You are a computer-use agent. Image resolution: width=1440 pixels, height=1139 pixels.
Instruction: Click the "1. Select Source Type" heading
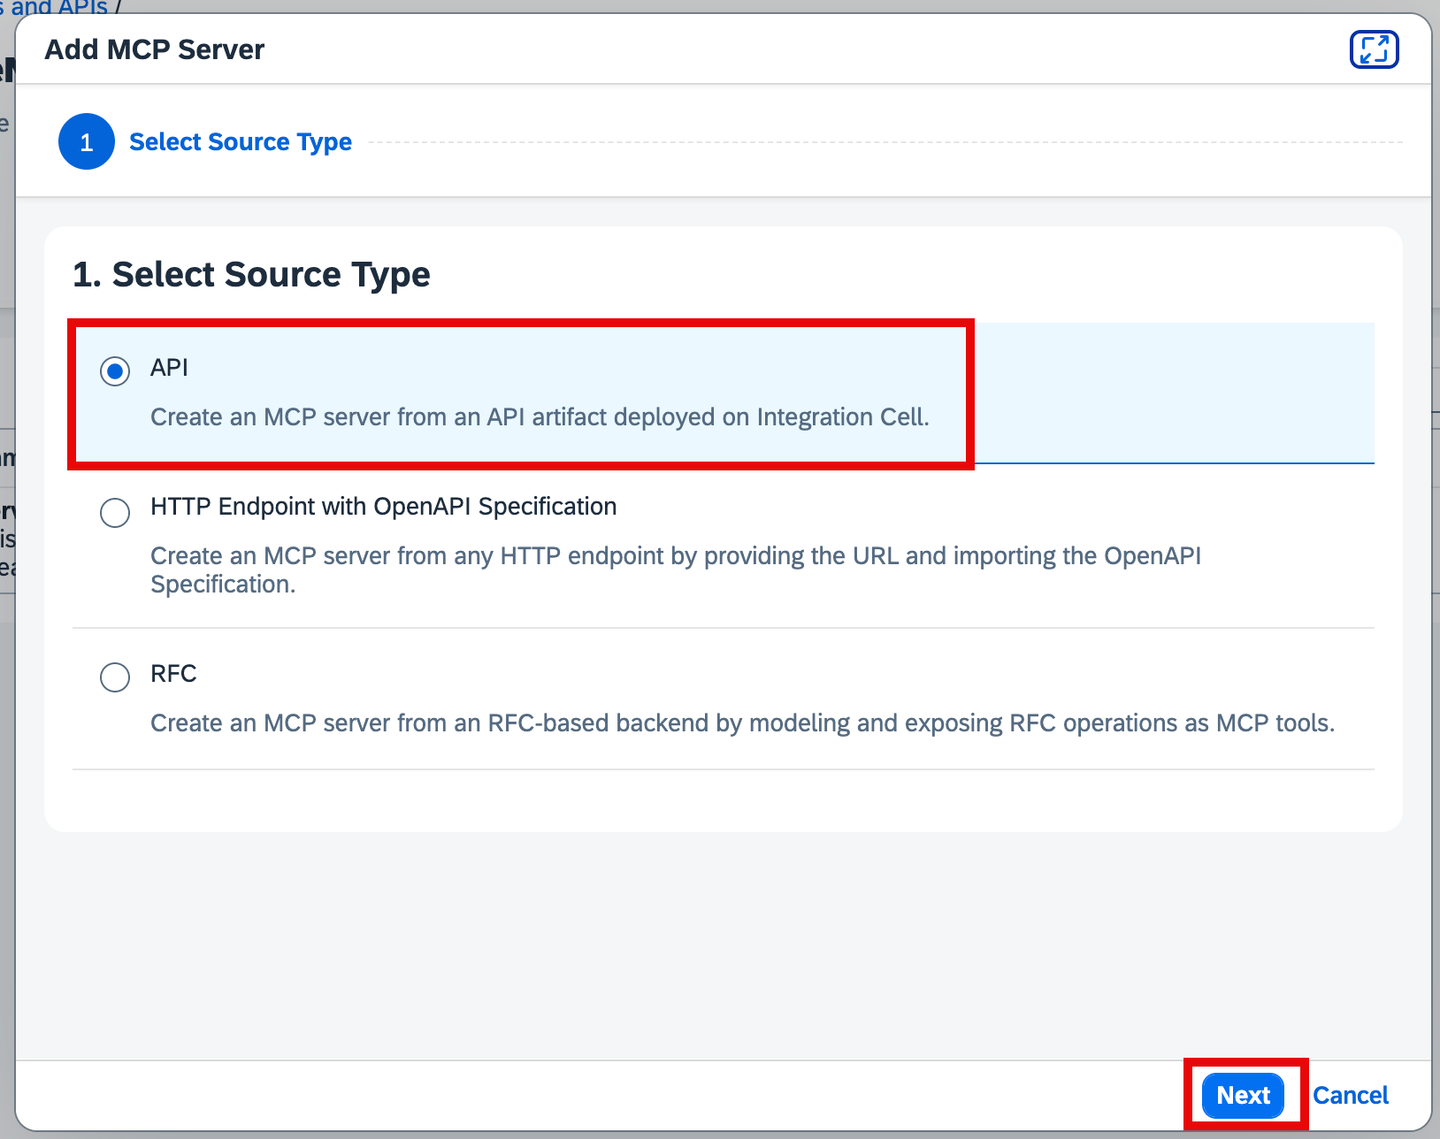coord(251,274)
